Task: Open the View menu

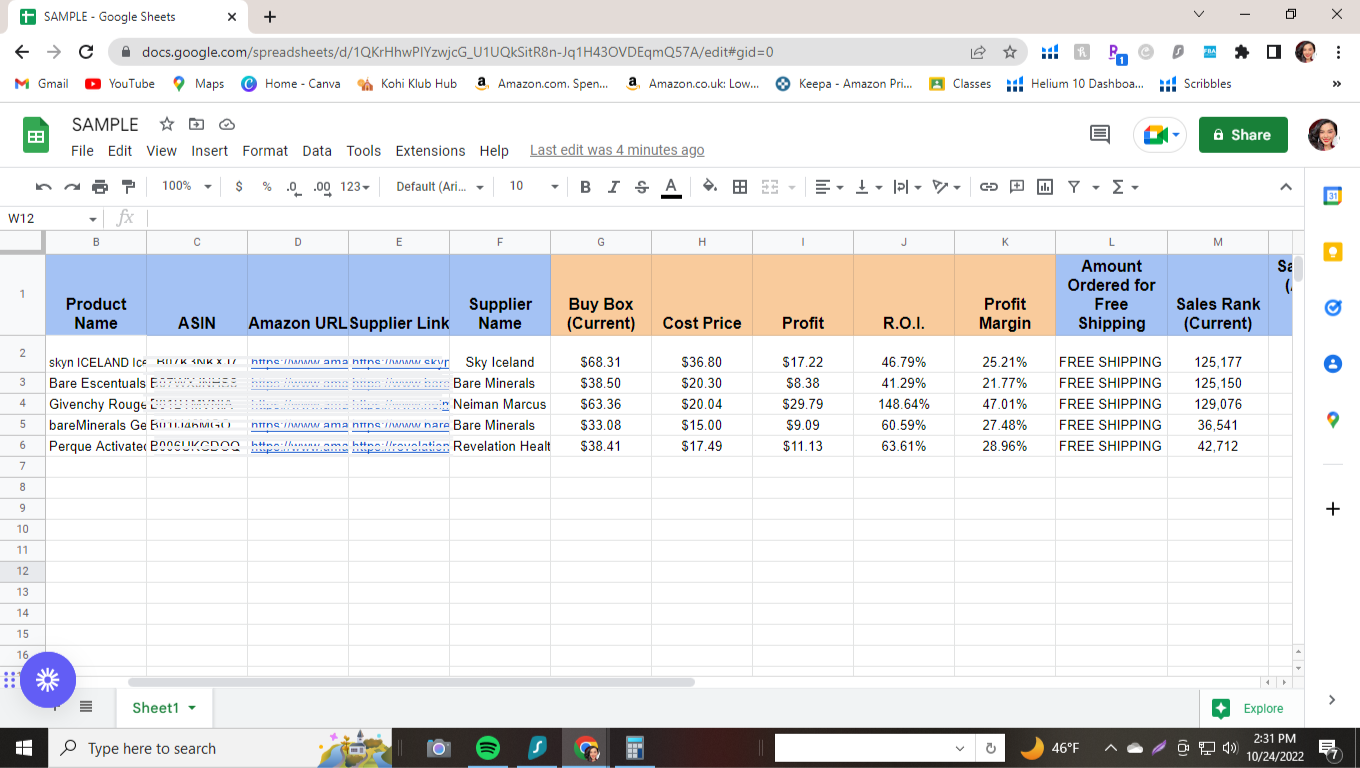Action: tap(161, 151)
